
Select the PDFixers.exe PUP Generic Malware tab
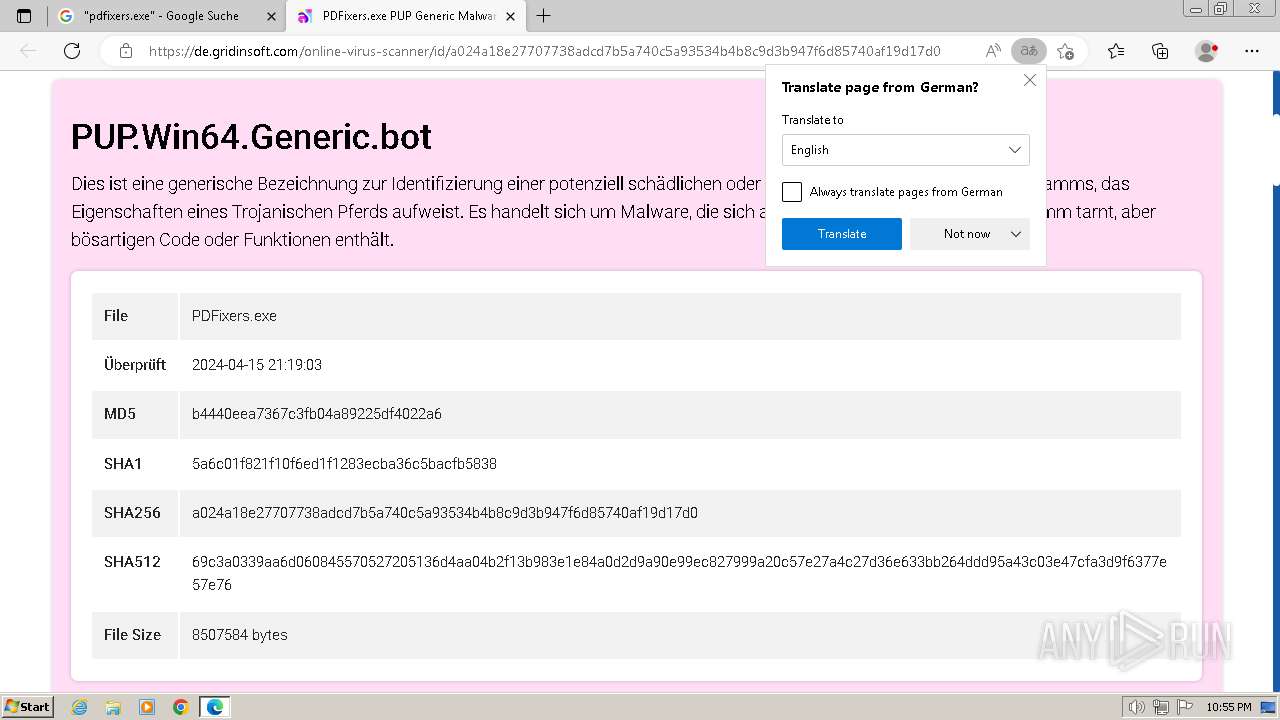(x=405, y=16)
